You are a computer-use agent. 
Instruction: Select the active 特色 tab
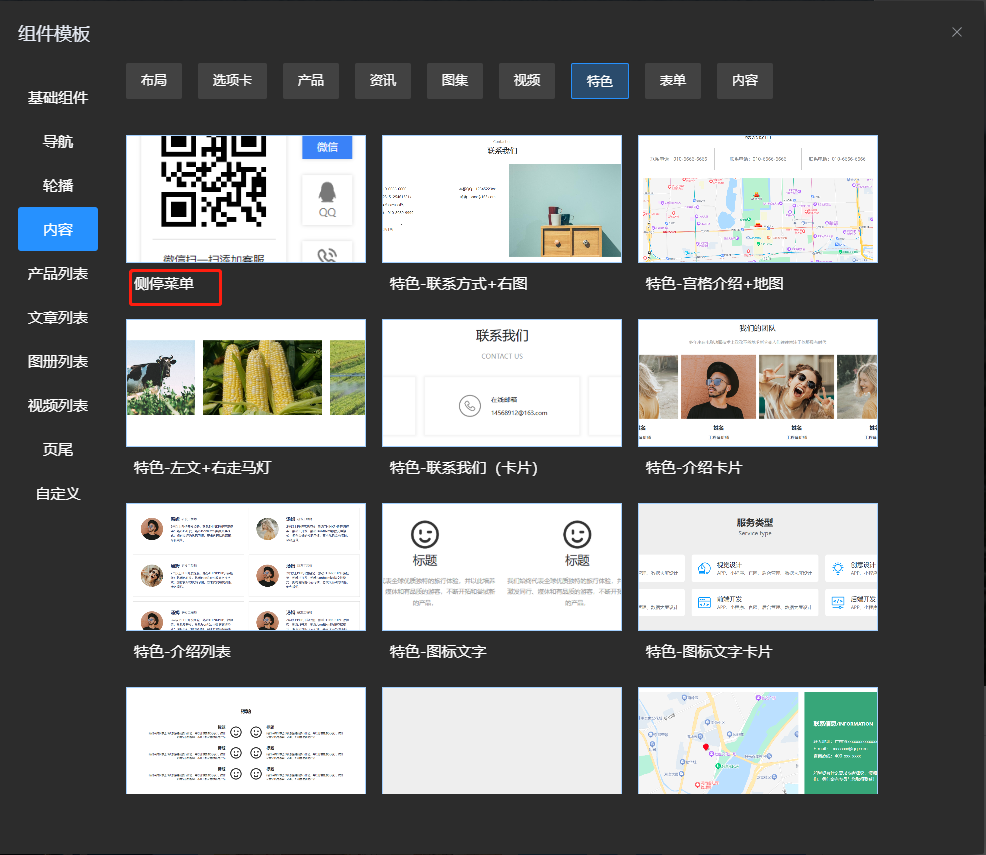tap(600, 80)
